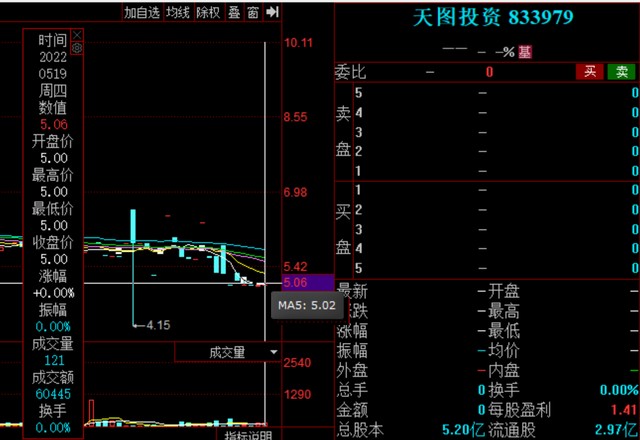Click the tall cyan candlestick on chart
Image resolution: width=640 pixels, height=440 pixels.
(x=133, y=227)
